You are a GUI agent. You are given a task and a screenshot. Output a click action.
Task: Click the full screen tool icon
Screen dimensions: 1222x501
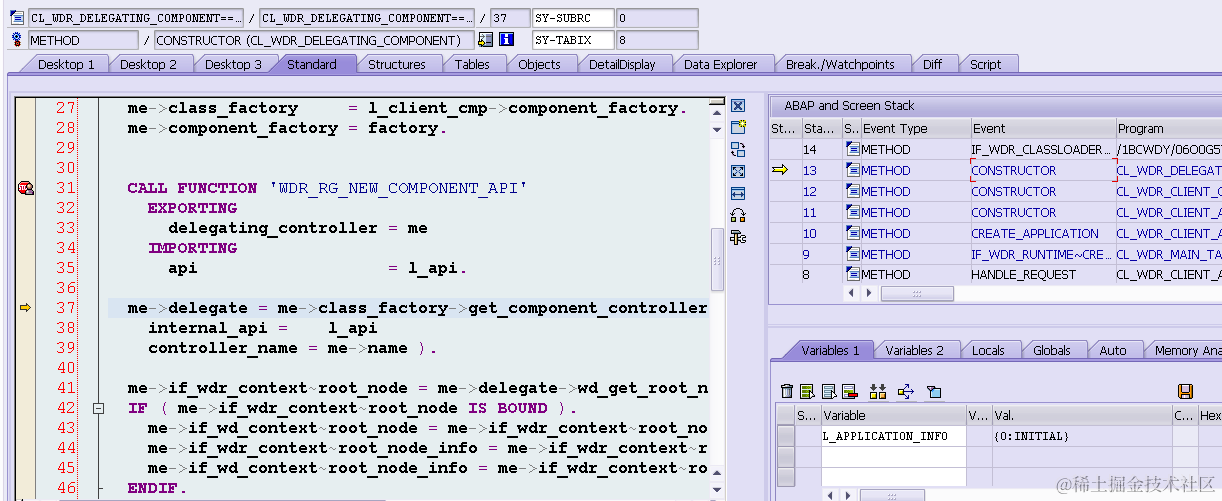pos(738,171)
